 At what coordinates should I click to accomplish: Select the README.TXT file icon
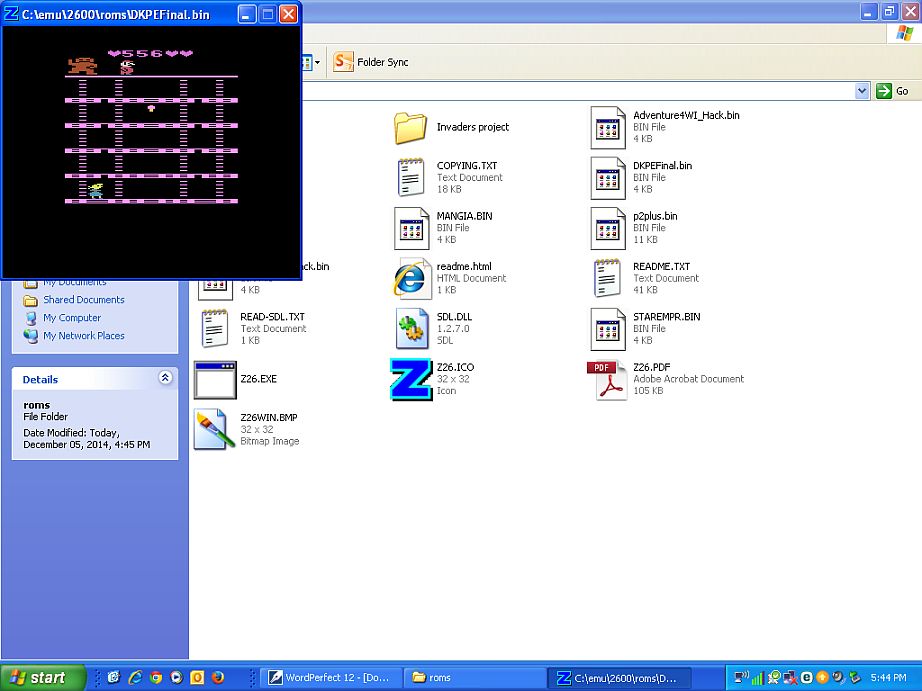click(x=607, y=278)
